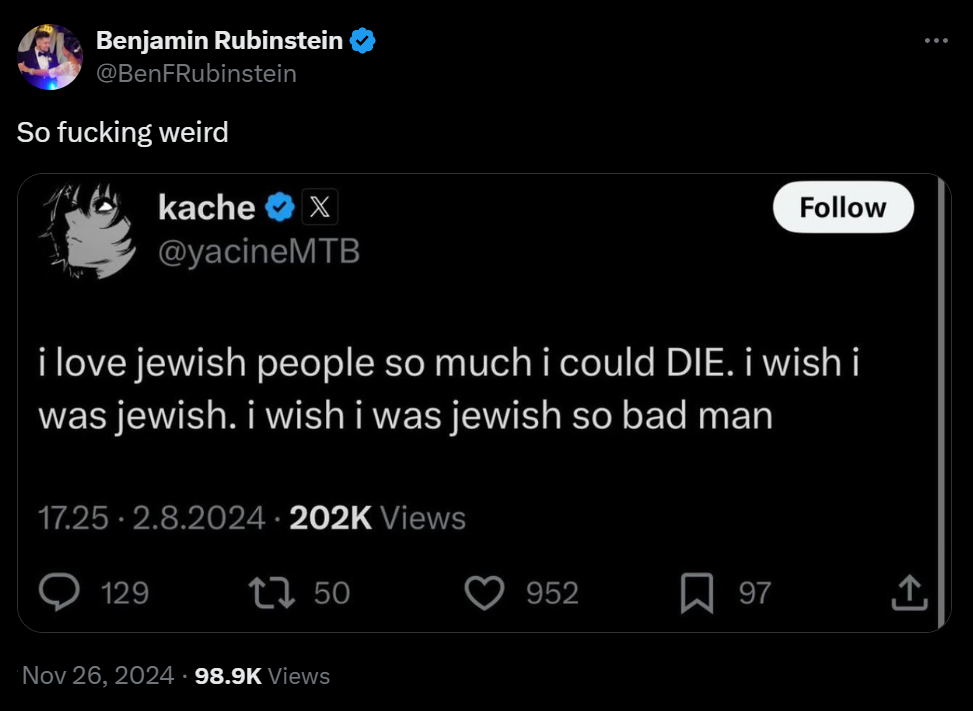Image resolution: width=973 pixels, height=711 pixels.
Task: Click Benjamin Rubinstein's profile avatar
Action: (x=50, y=57)
